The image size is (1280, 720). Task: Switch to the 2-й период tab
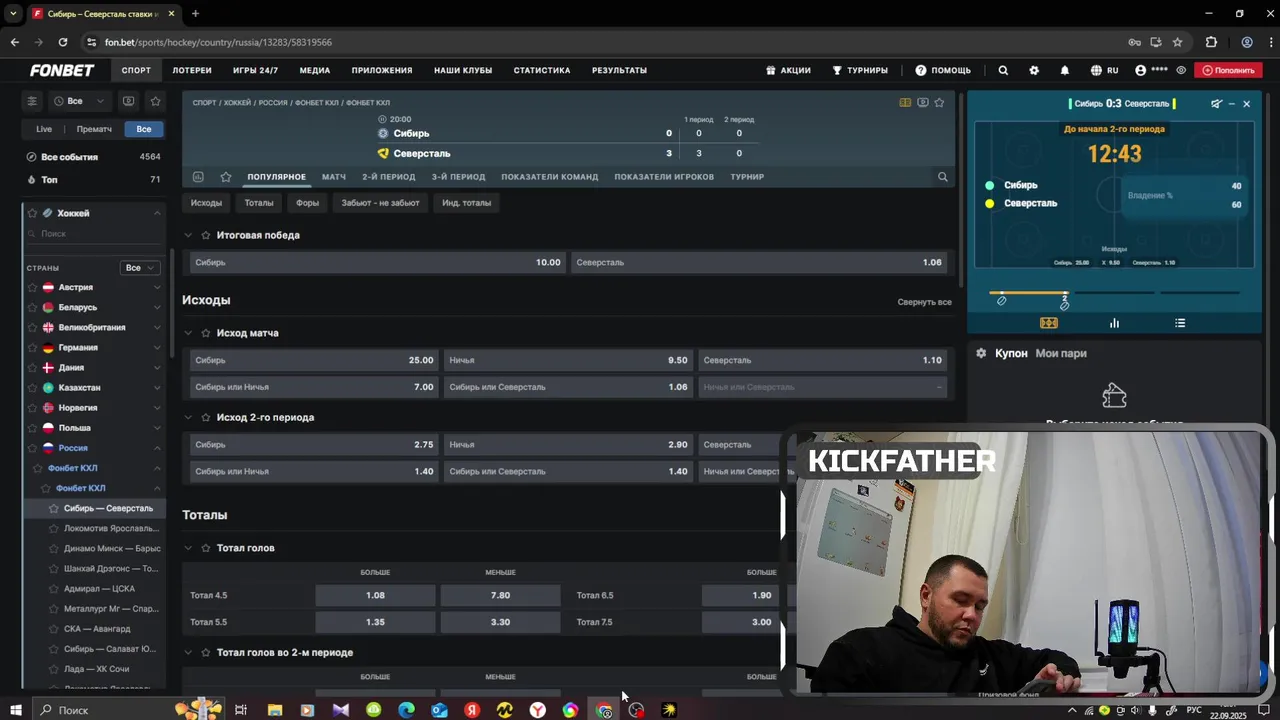coord(389,177)
